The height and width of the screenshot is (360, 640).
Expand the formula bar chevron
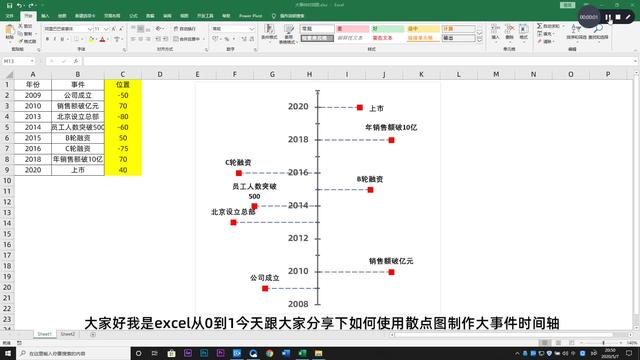pos(636,61)
